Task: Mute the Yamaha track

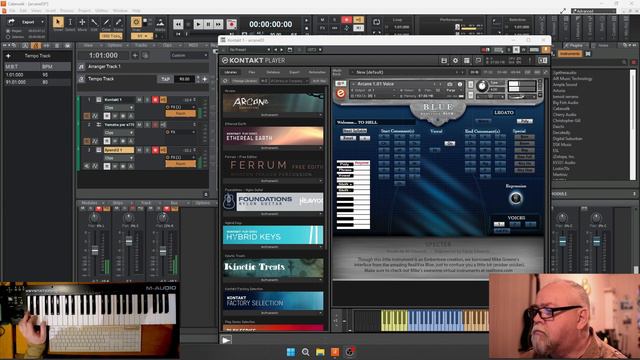Action: [x=139, y=124]
